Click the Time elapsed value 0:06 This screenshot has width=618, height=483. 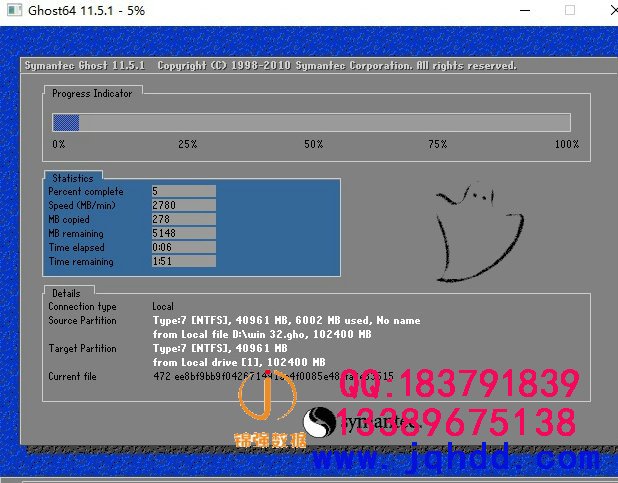pyautogui.click(x=184, y=247)
